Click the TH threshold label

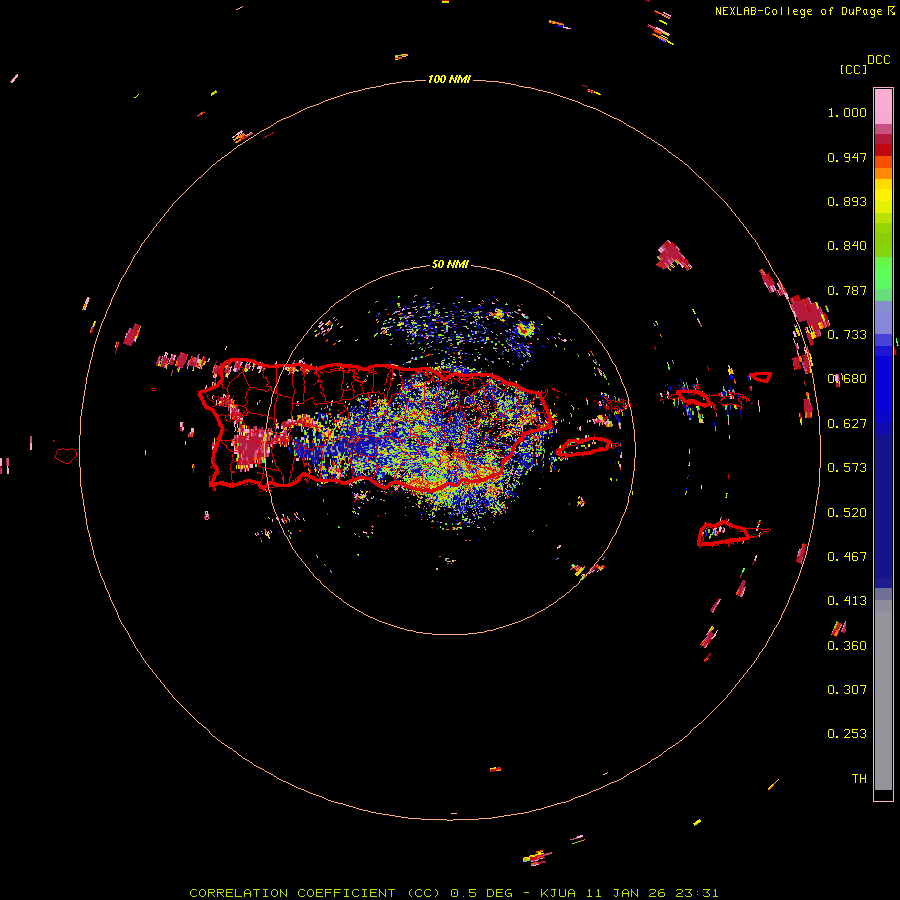(859, 779)
